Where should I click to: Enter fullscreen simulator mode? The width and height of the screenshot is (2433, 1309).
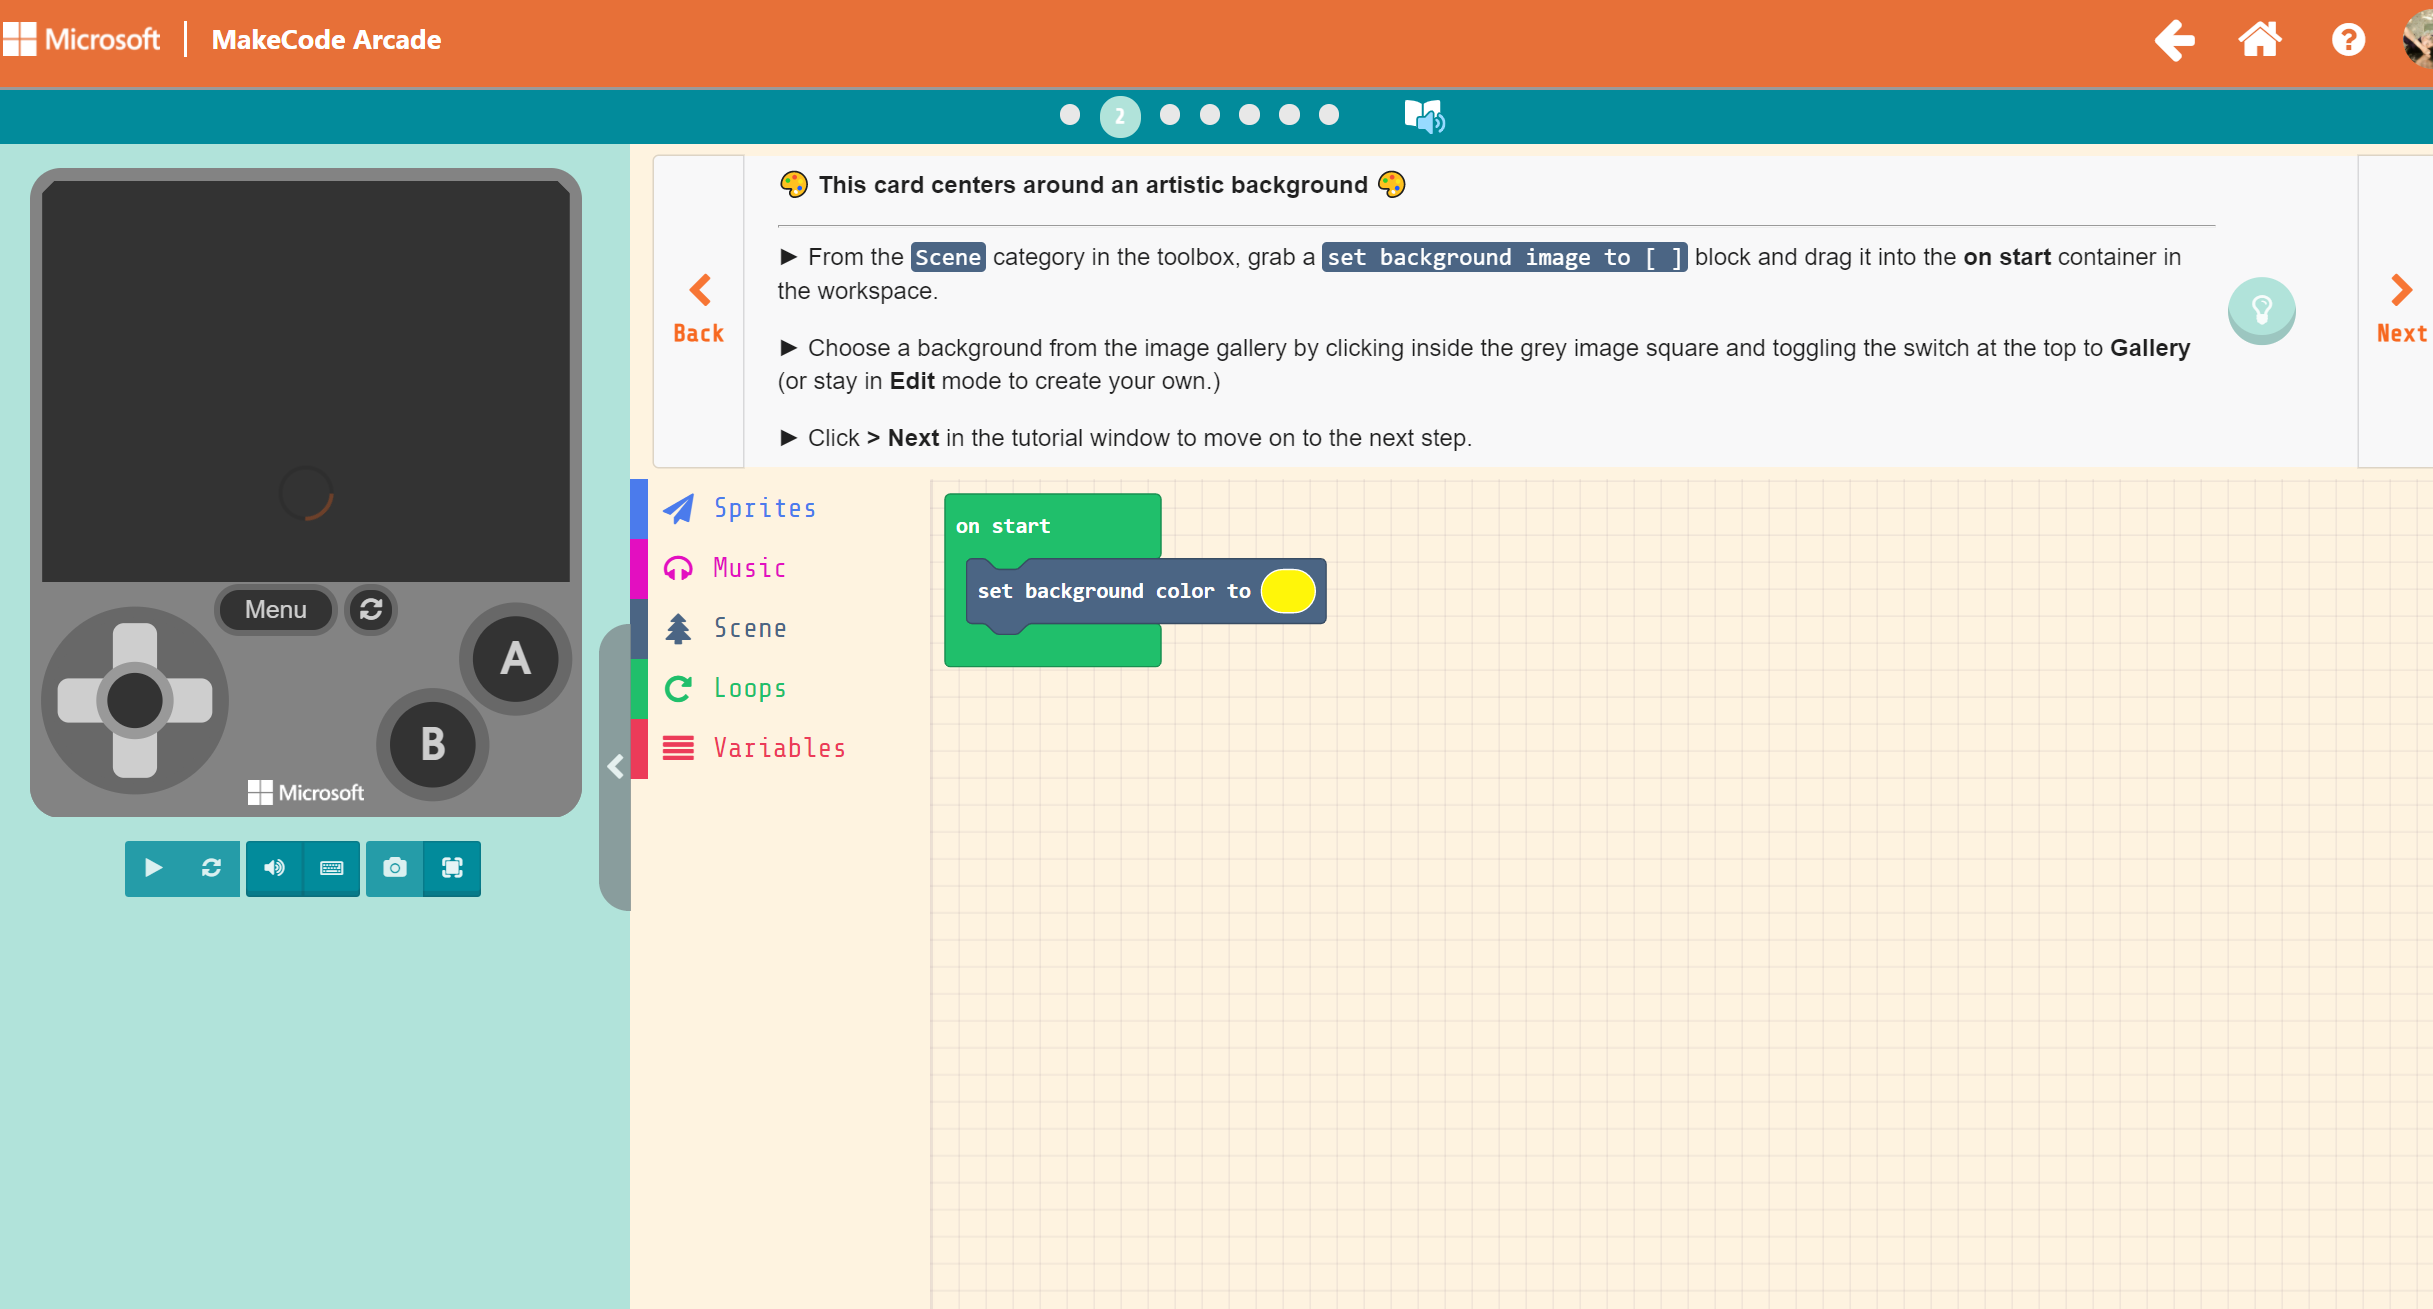pyautogui.click(x=452, y=868)
